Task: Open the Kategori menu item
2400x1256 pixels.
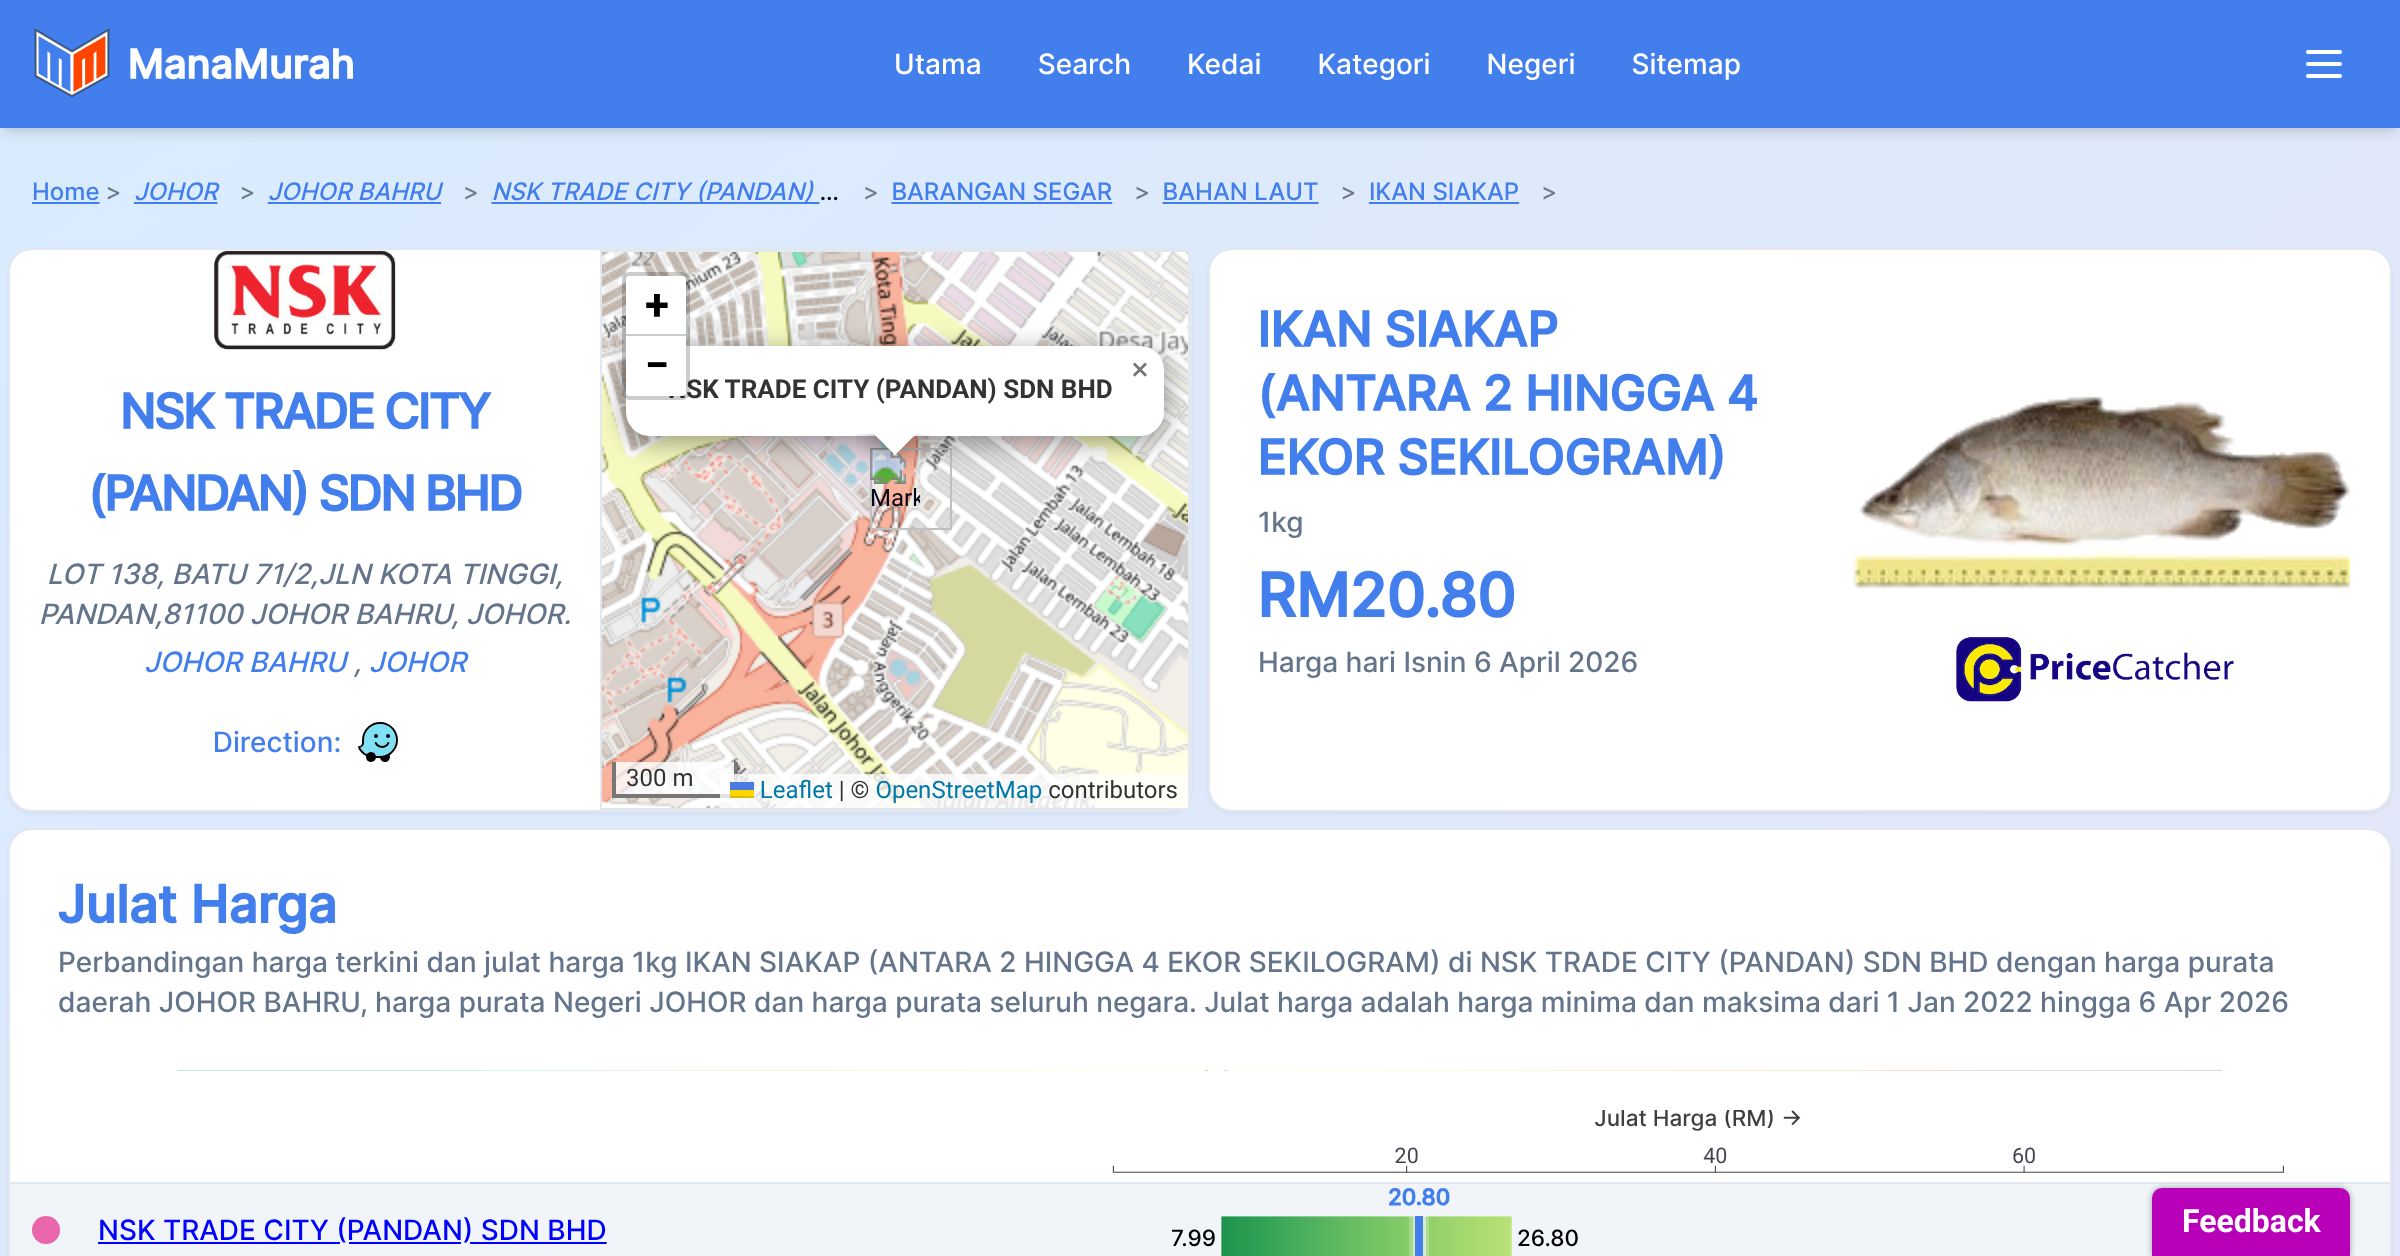Action: pos(1373,64)
